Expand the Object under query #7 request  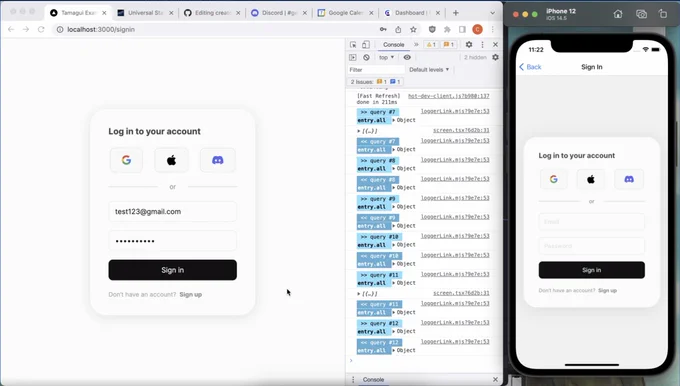(404, 120)
